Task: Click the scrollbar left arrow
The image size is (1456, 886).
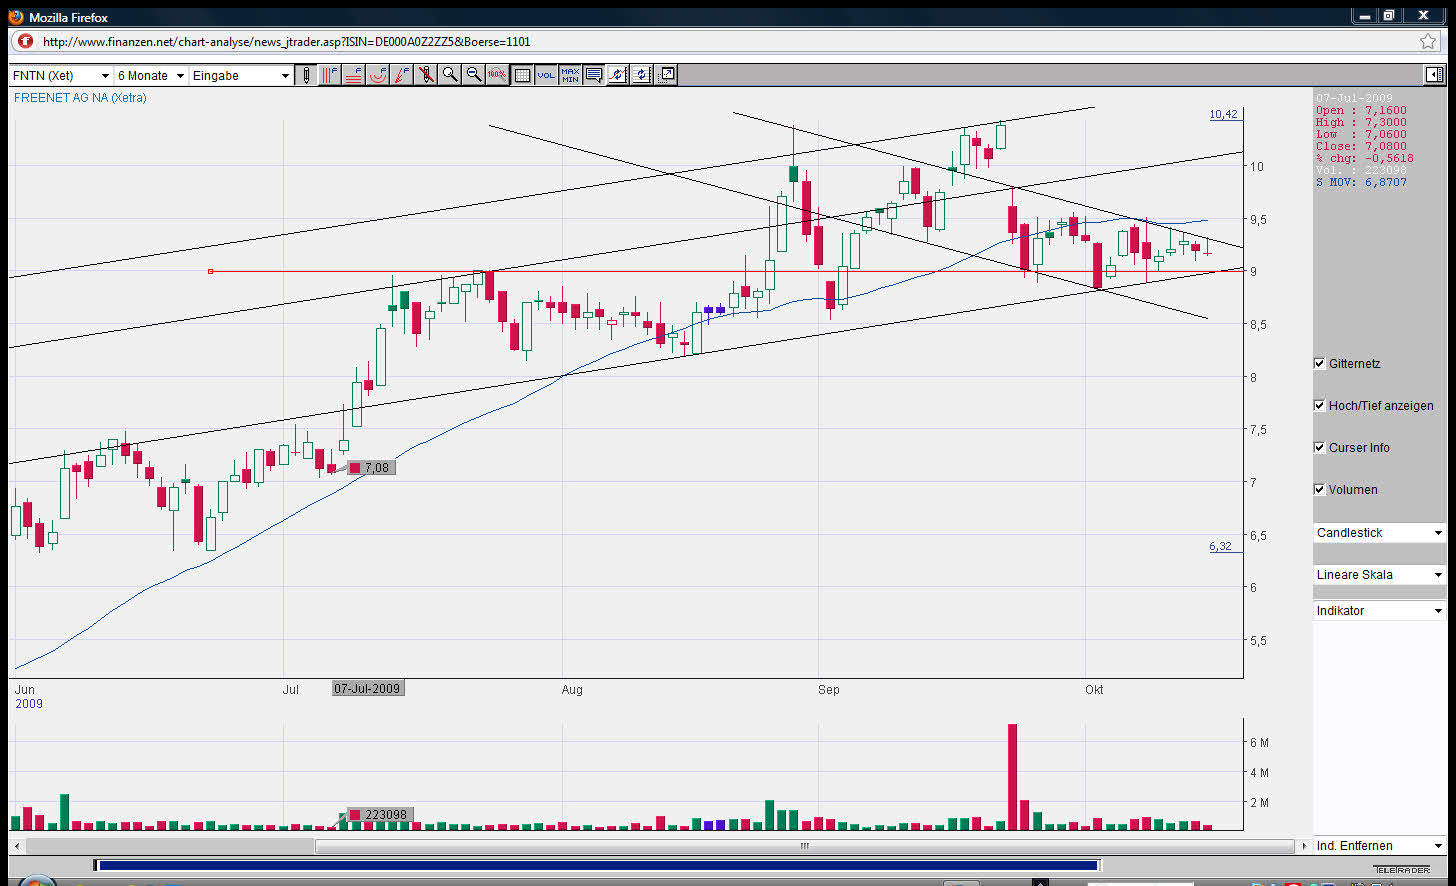Action: pyautogui.click(x=15, y=846)
